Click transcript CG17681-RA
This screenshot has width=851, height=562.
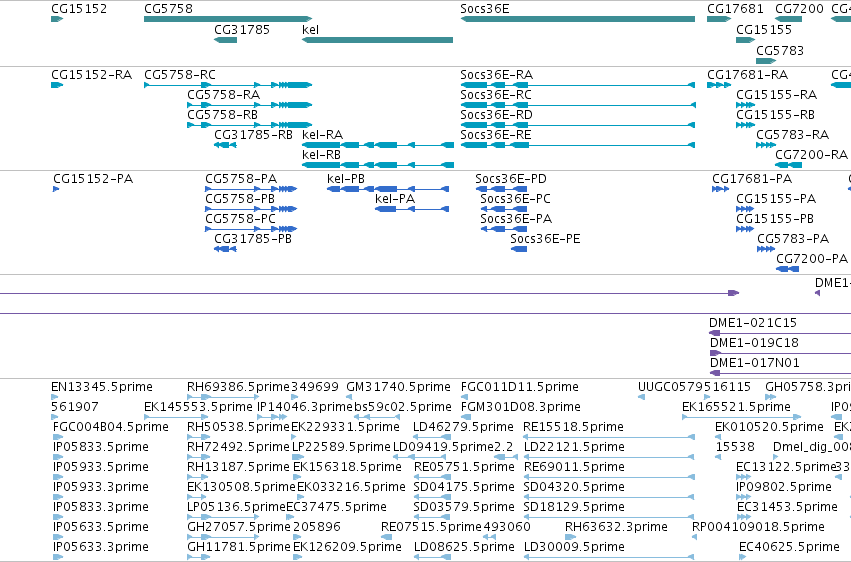[x=719, y=85]
